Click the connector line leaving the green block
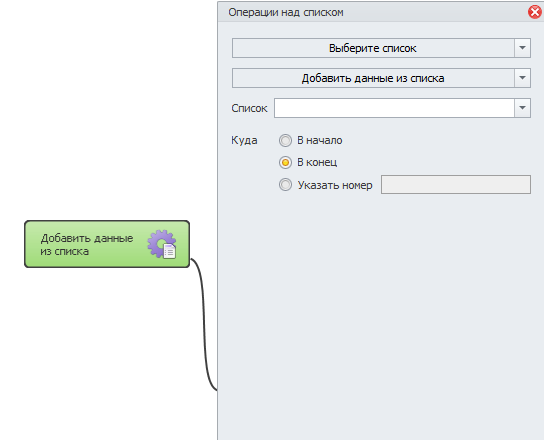The image size is (544, 440). [x=204, y=323]
